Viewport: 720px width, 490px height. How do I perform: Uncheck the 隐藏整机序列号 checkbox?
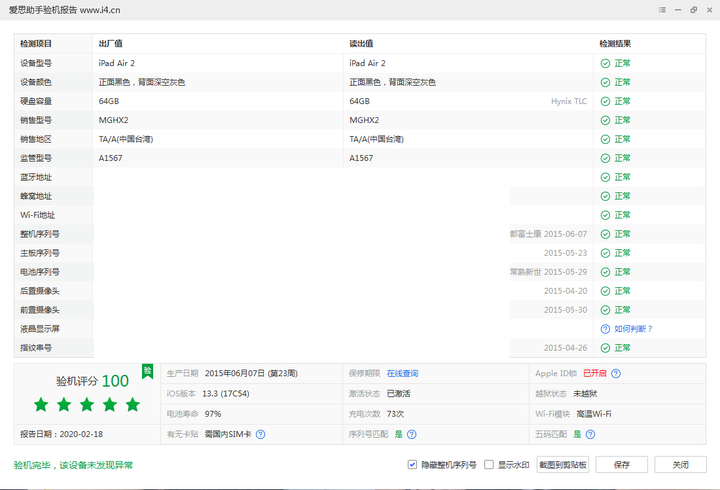pos(412,465)
